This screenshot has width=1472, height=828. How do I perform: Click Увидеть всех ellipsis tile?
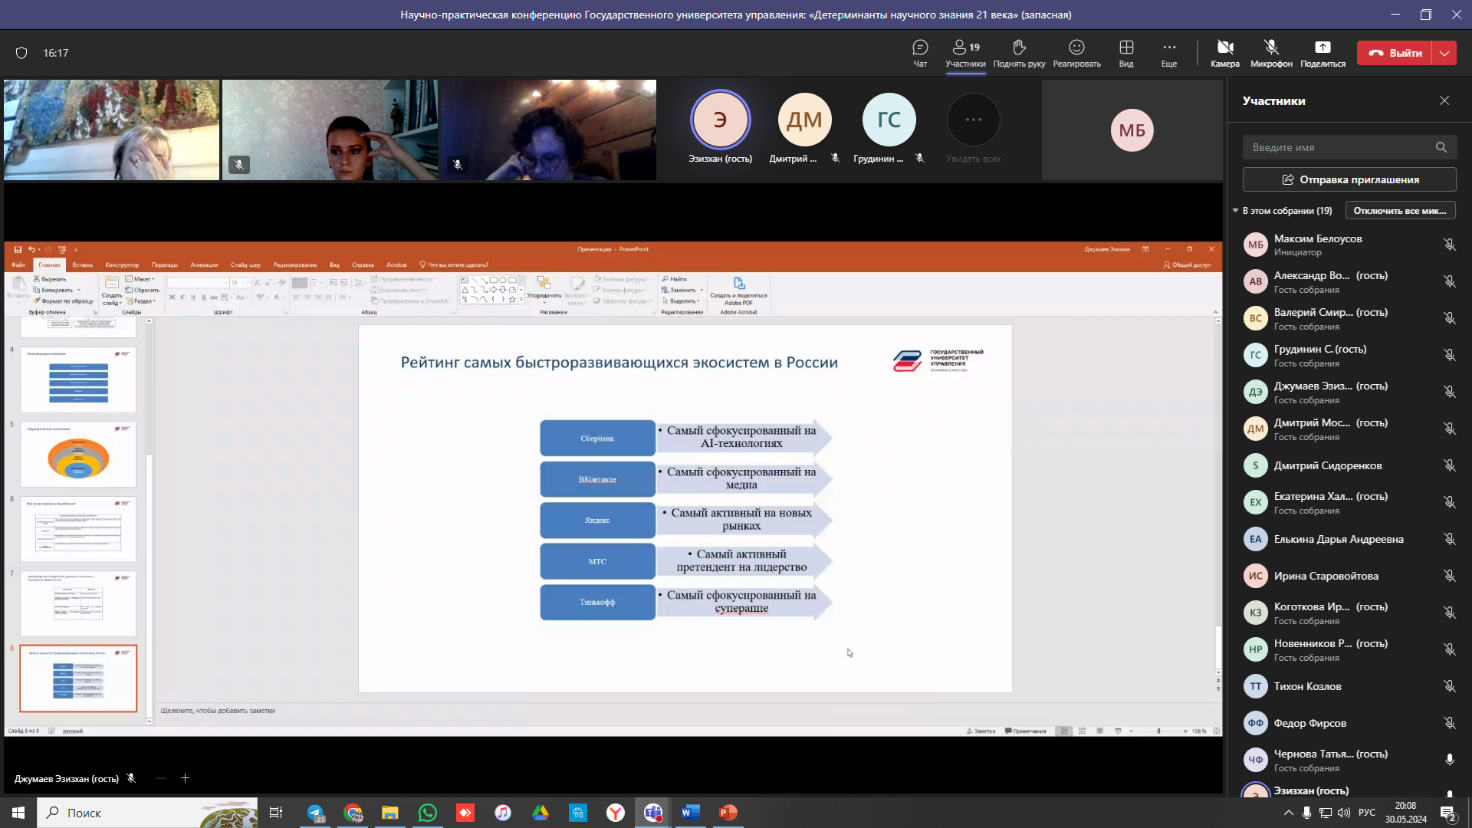pos(973,120)
